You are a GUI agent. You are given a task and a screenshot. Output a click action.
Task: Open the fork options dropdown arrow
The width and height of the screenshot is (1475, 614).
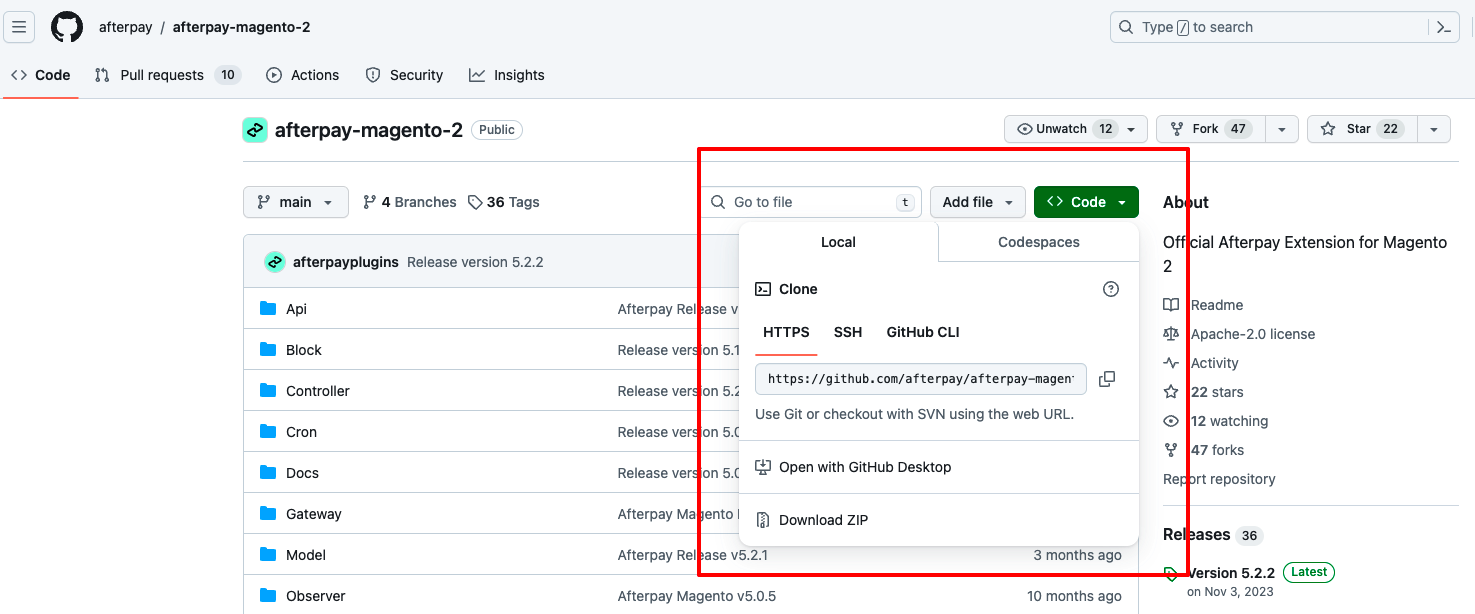1282,129
